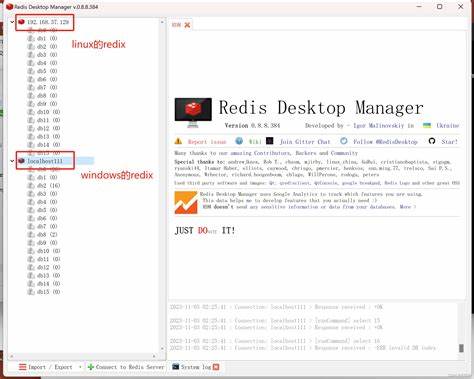The height and width of the screenshot is (379, 474).
Task: Click db5 database icon under localhost111
Action: [31, 210]
